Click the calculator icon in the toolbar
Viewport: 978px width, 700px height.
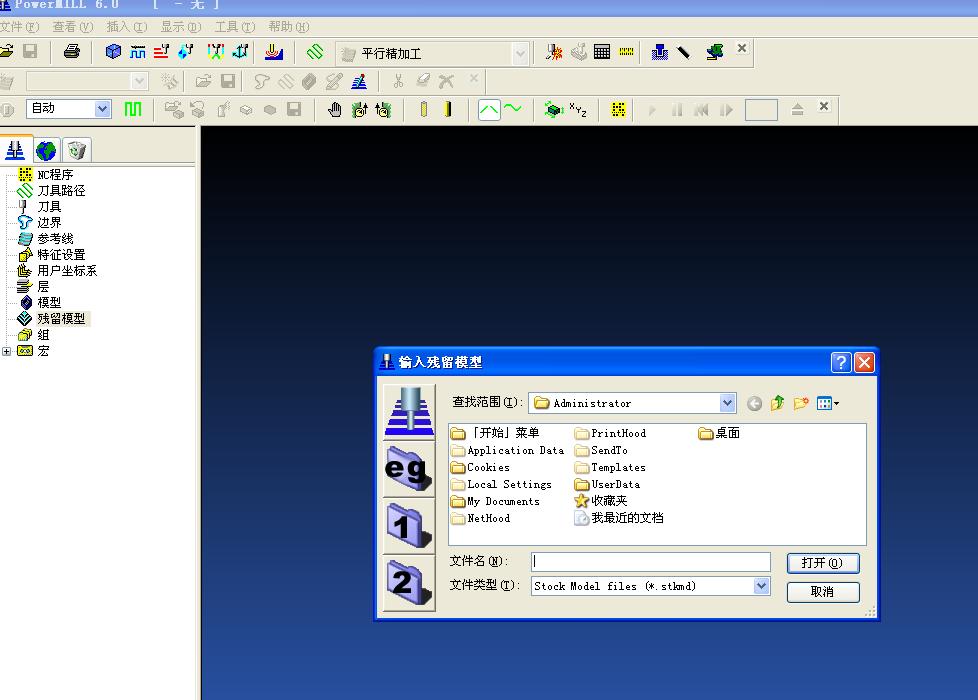point(602,52)
